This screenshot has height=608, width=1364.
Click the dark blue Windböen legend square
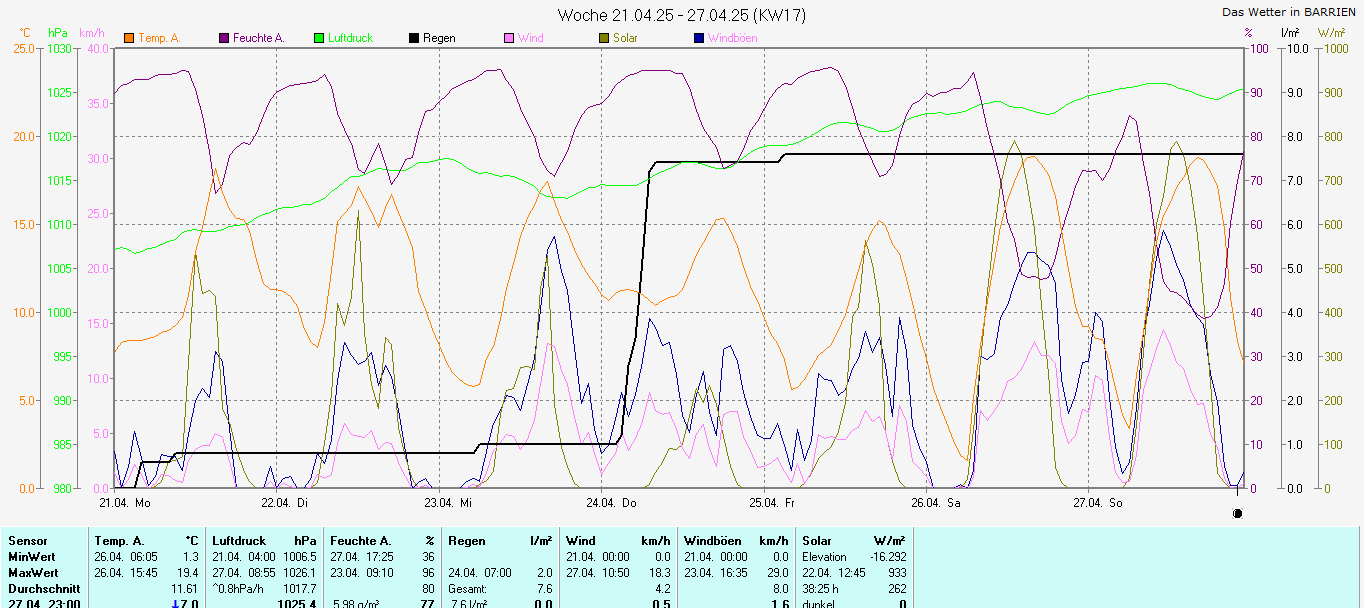pos(699,38)
